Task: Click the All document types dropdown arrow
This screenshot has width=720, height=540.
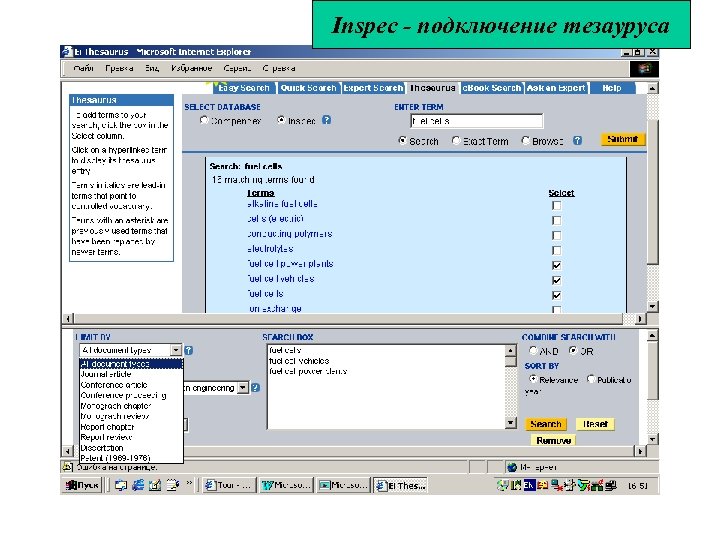Action: [x=176, y=350]
